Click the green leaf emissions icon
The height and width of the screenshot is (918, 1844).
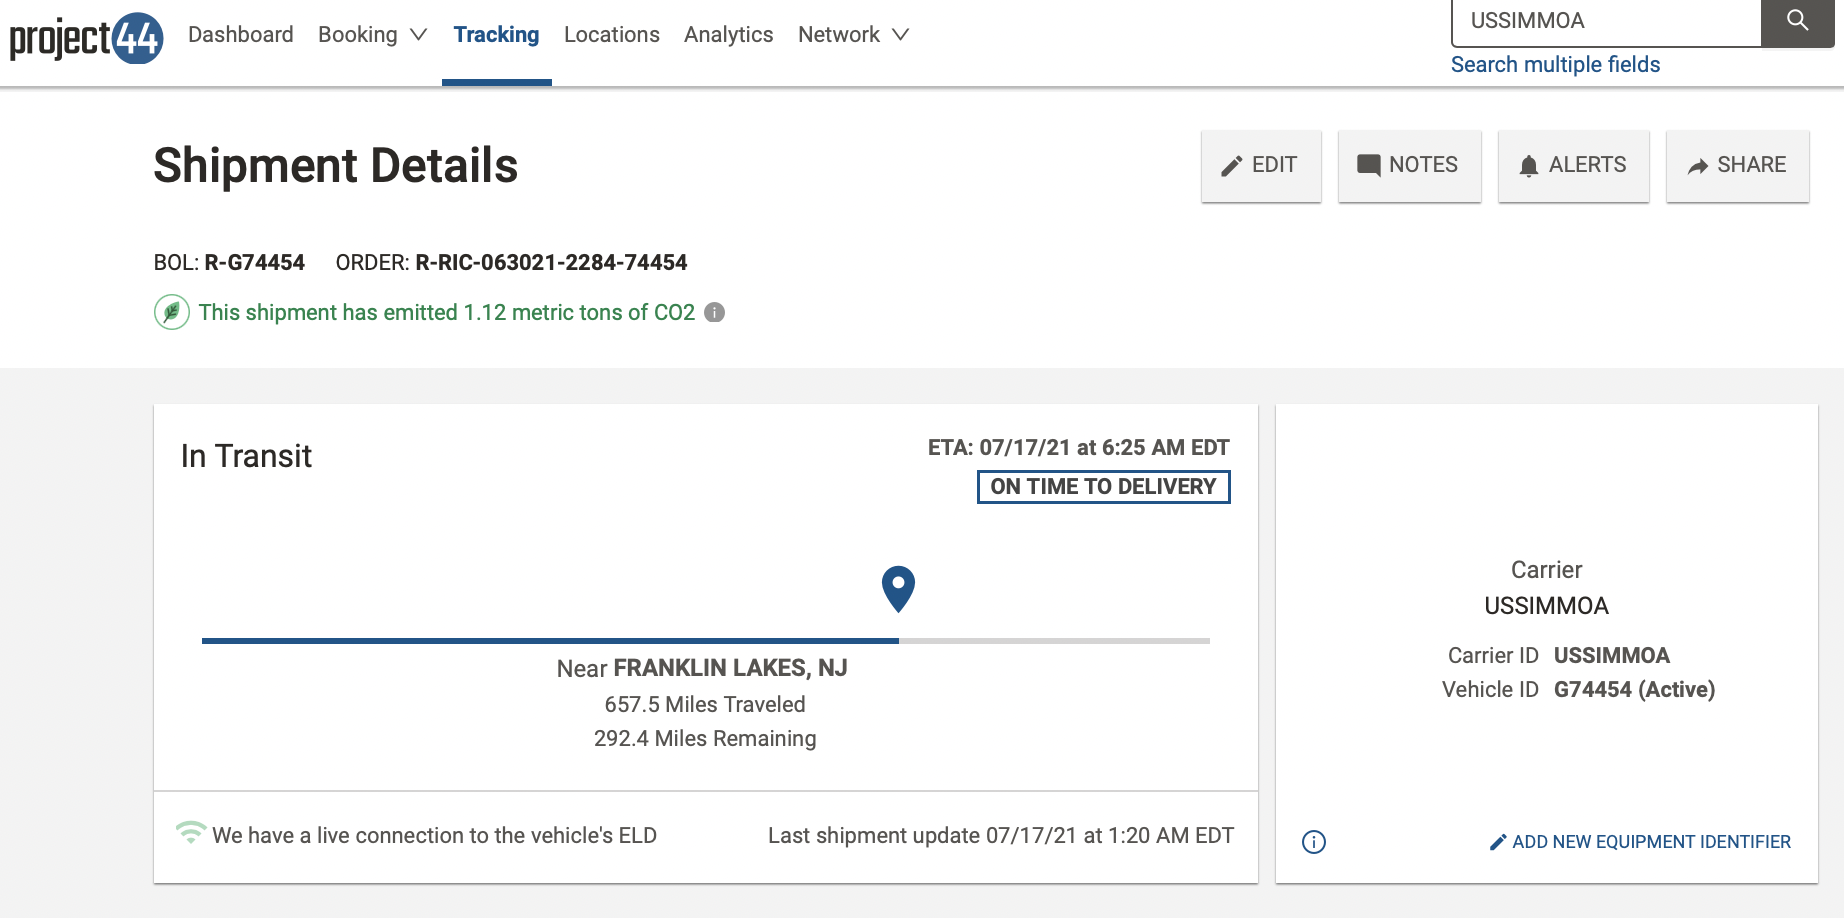172,312
